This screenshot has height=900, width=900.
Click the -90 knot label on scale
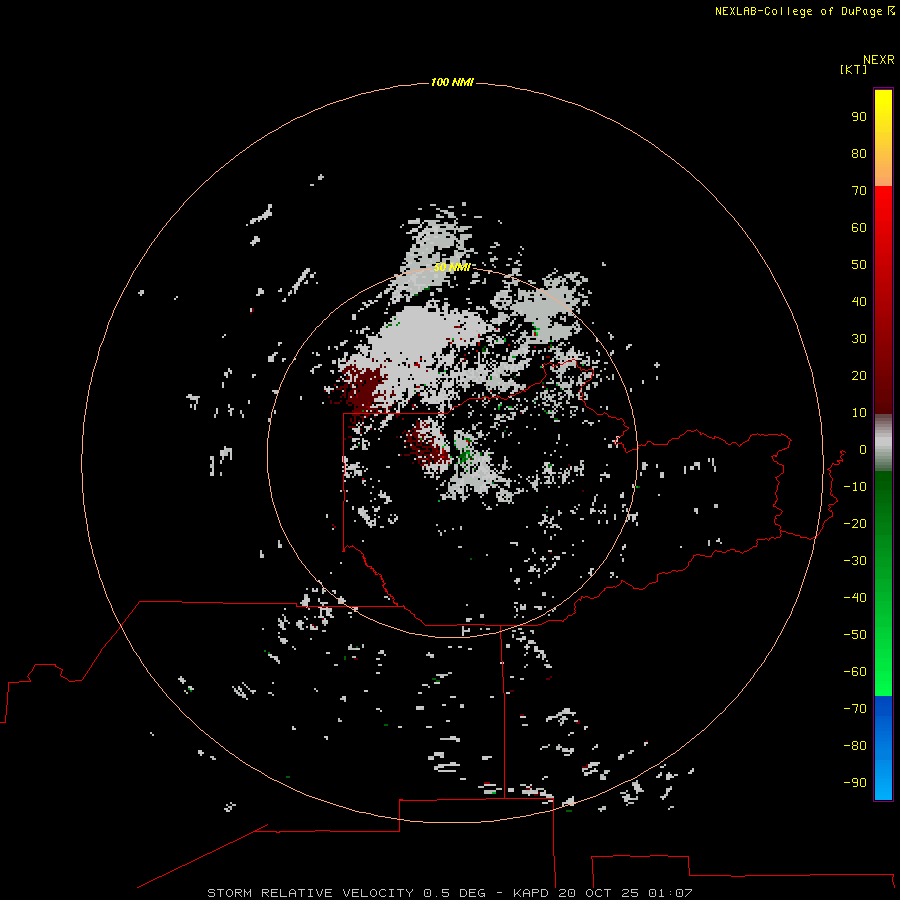click(x=855, y=783)
